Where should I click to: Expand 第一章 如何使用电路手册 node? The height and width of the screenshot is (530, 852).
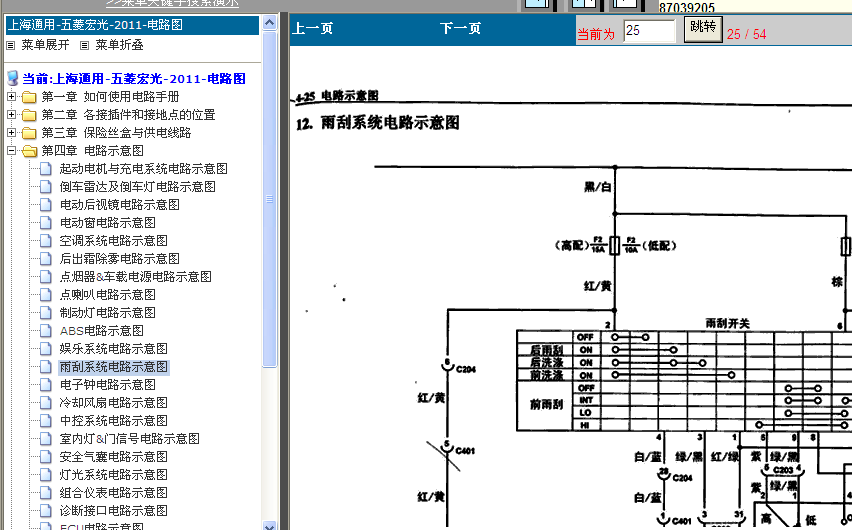coord(11,97)
